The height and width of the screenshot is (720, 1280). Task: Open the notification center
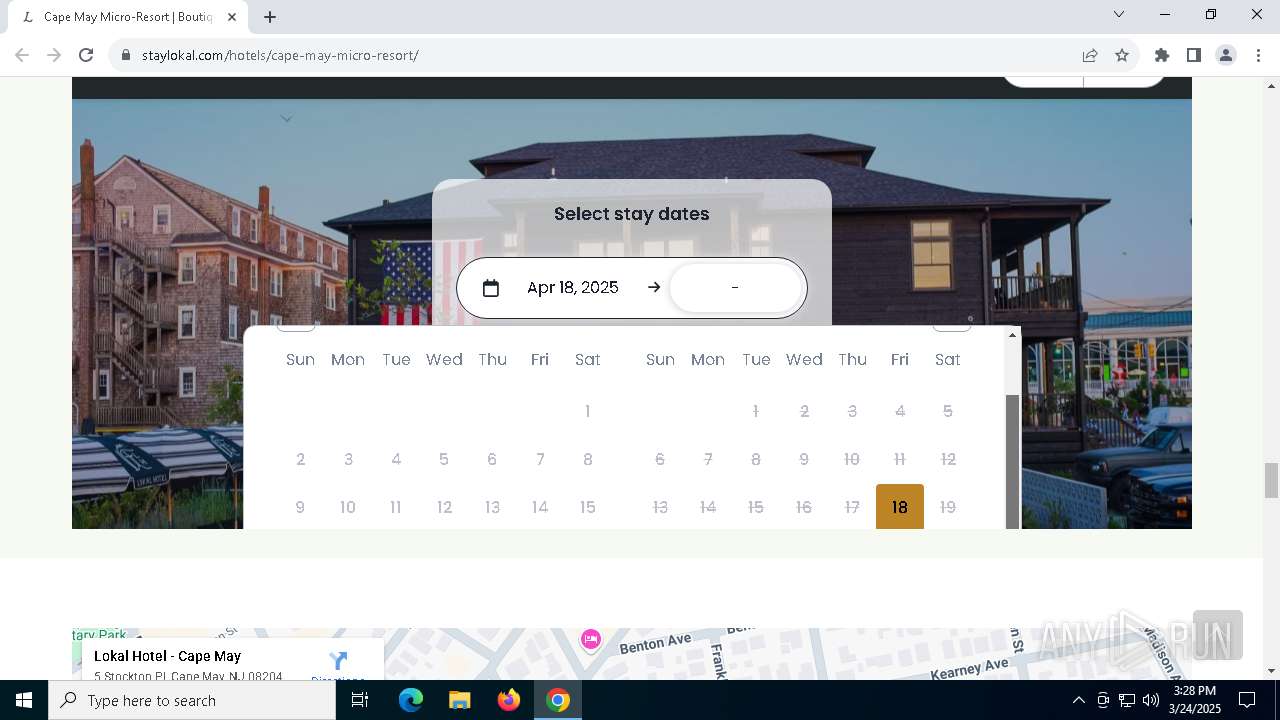pyautogui.click(x=1247, y=700)
